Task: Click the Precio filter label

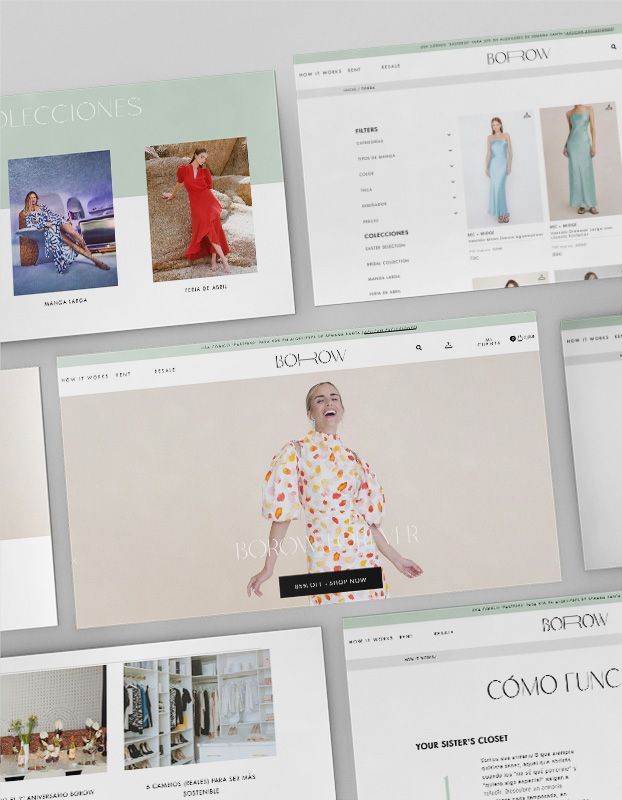Action: coord(370,222)
